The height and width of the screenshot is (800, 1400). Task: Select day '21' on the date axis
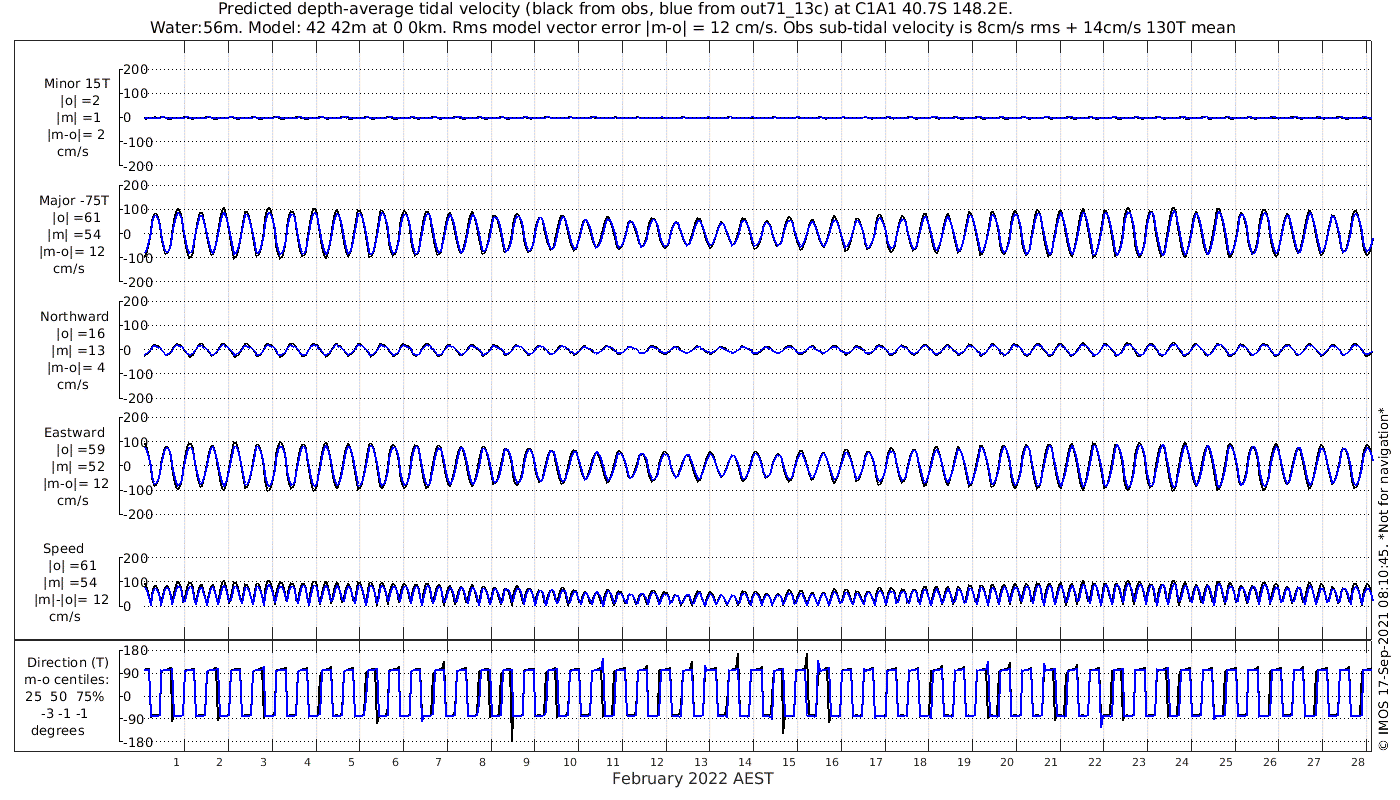coord(1051,762)
